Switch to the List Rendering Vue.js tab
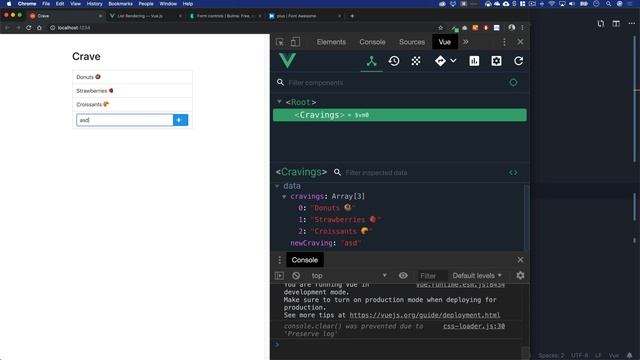640x360 pixels. click(x=144, y=16)
